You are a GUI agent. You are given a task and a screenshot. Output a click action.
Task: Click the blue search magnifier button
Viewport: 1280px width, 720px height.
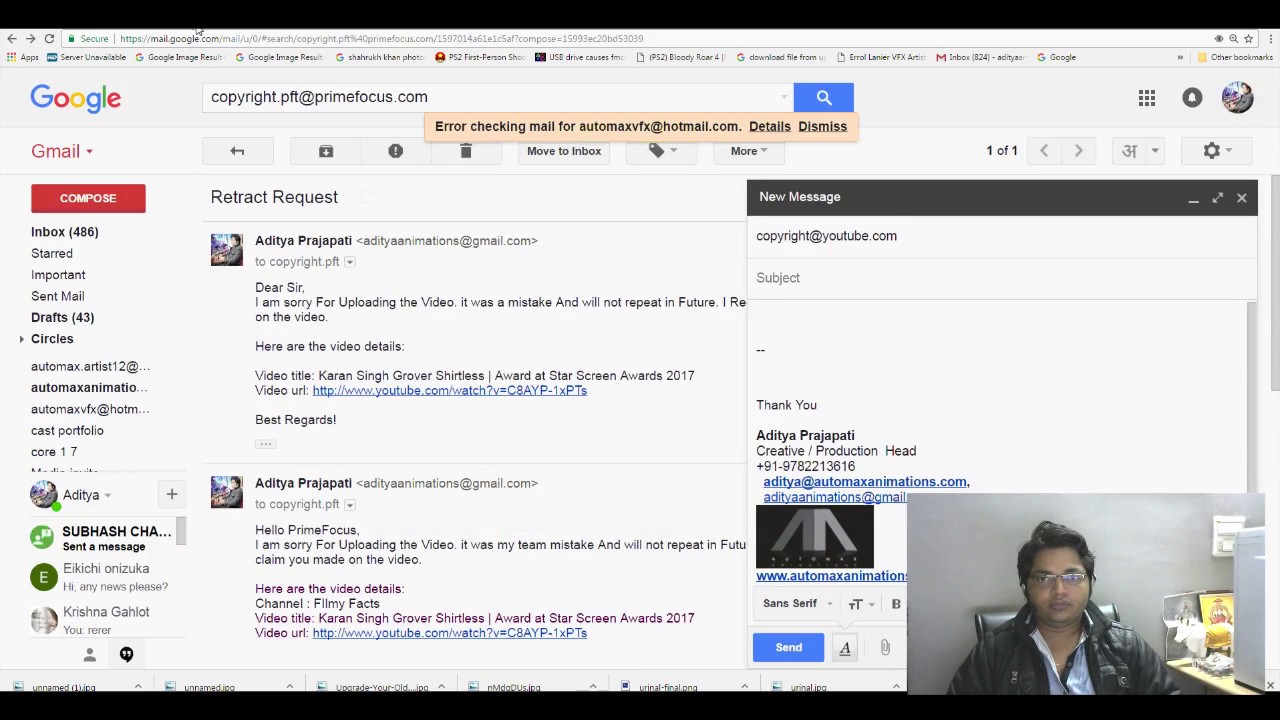click(x=823, y=97)
